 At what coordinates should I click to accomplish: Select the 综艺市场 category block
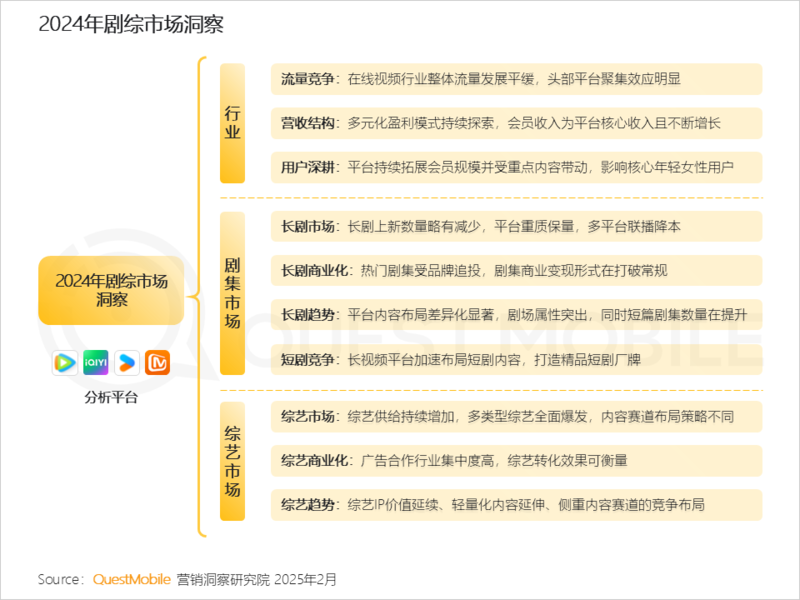(x=232, y=461)
